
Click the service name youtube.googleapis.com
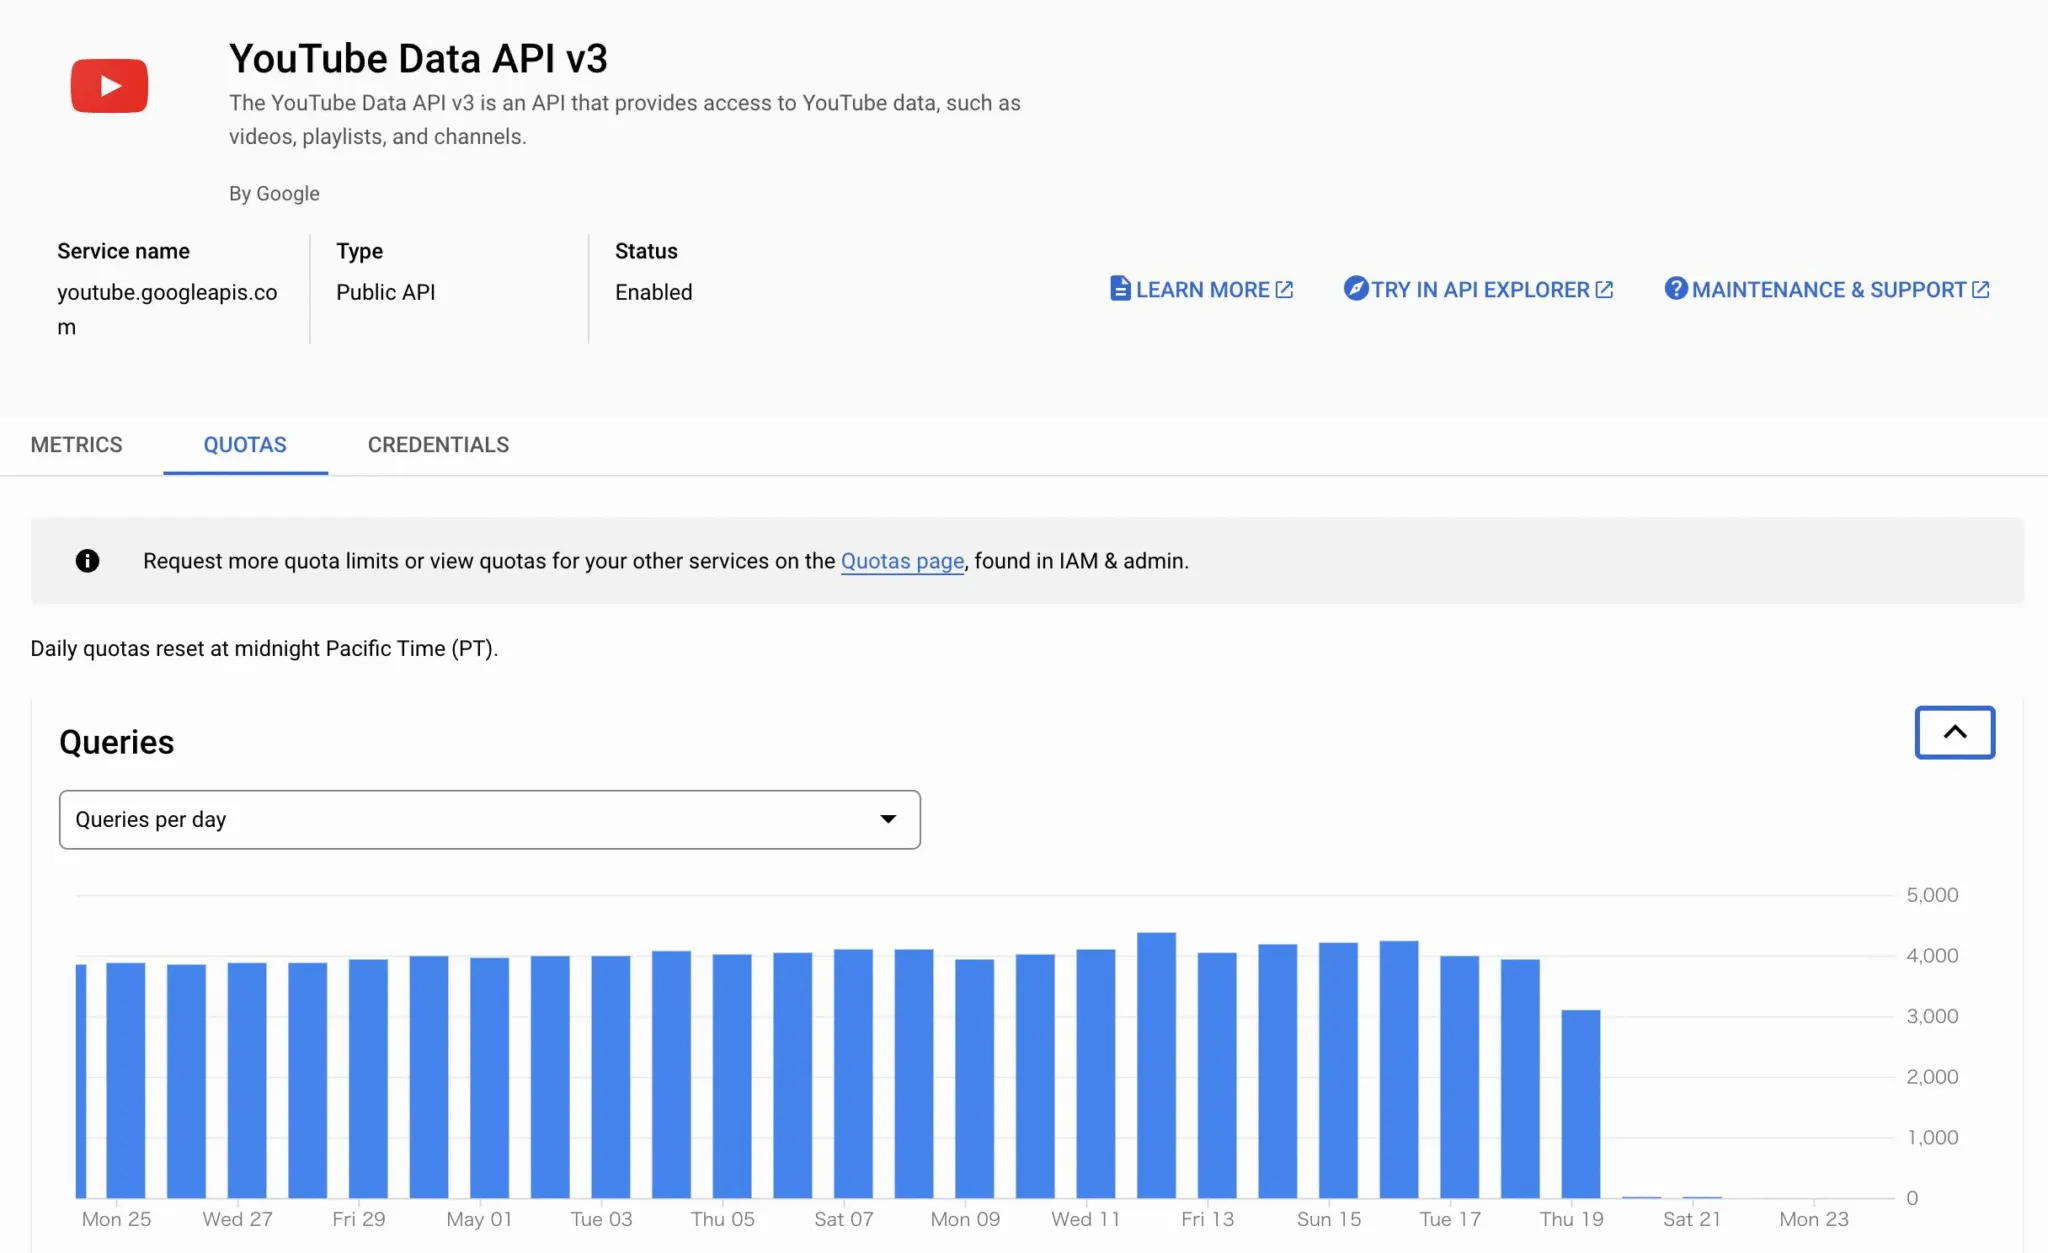167,309
